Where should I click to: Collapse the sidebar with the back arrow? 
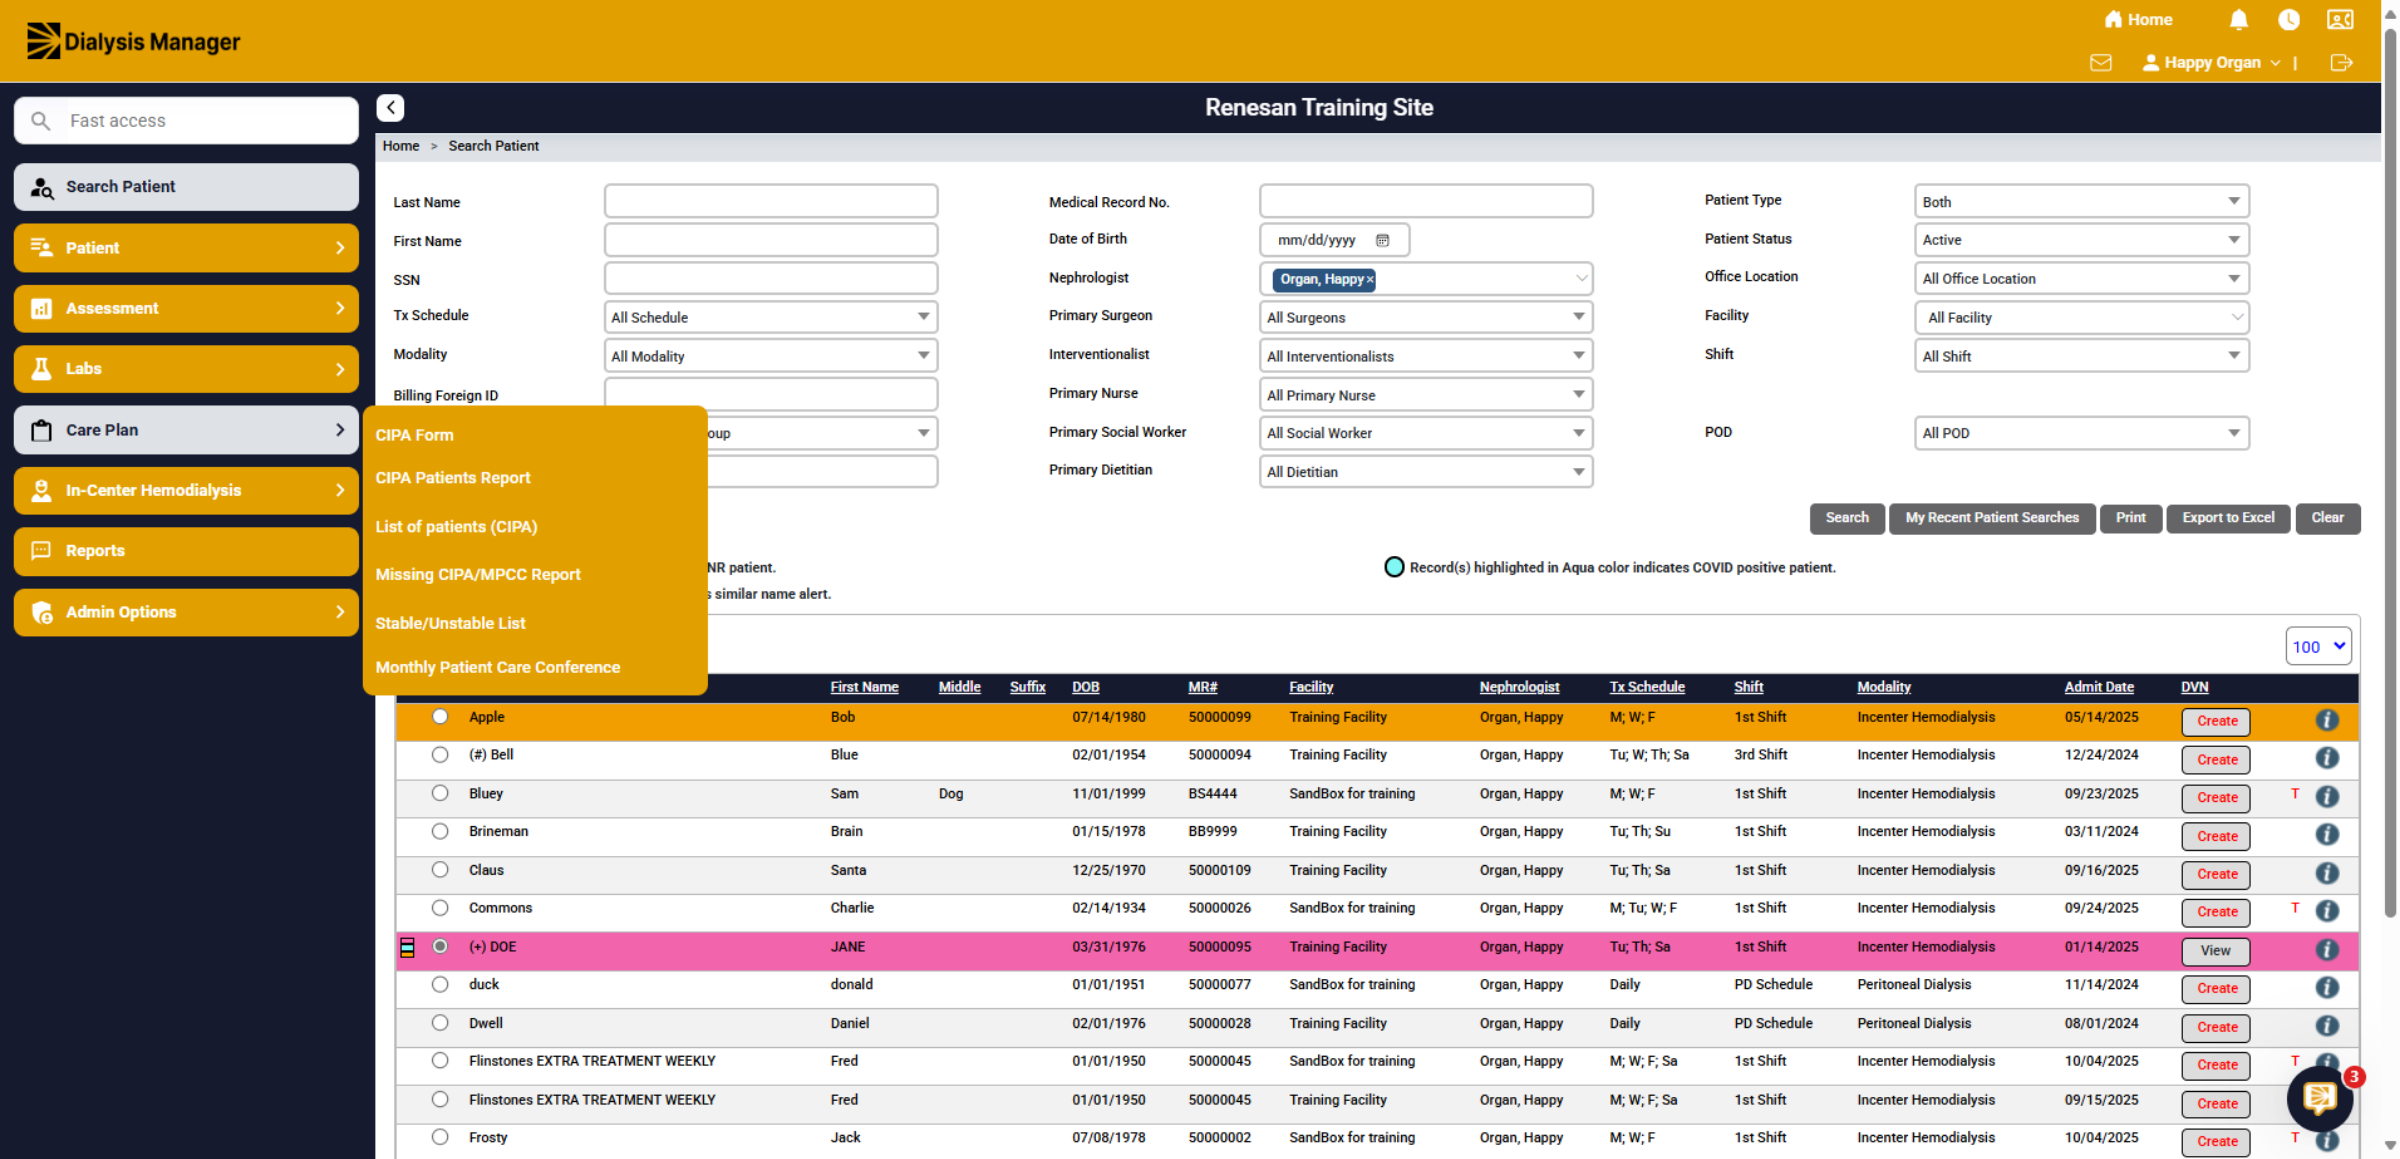click(390, 107)
